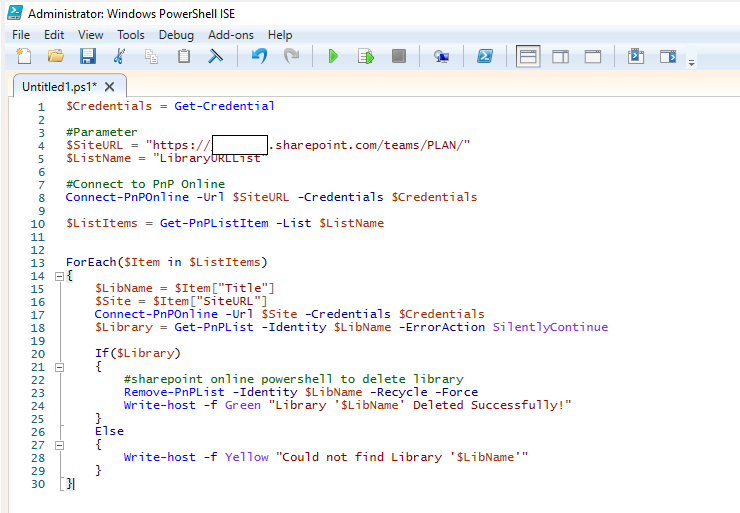This screenshot has width=740, height=513.
Task: Click Get-PnPList cmdlet on line 18
Action: (214, 327)
